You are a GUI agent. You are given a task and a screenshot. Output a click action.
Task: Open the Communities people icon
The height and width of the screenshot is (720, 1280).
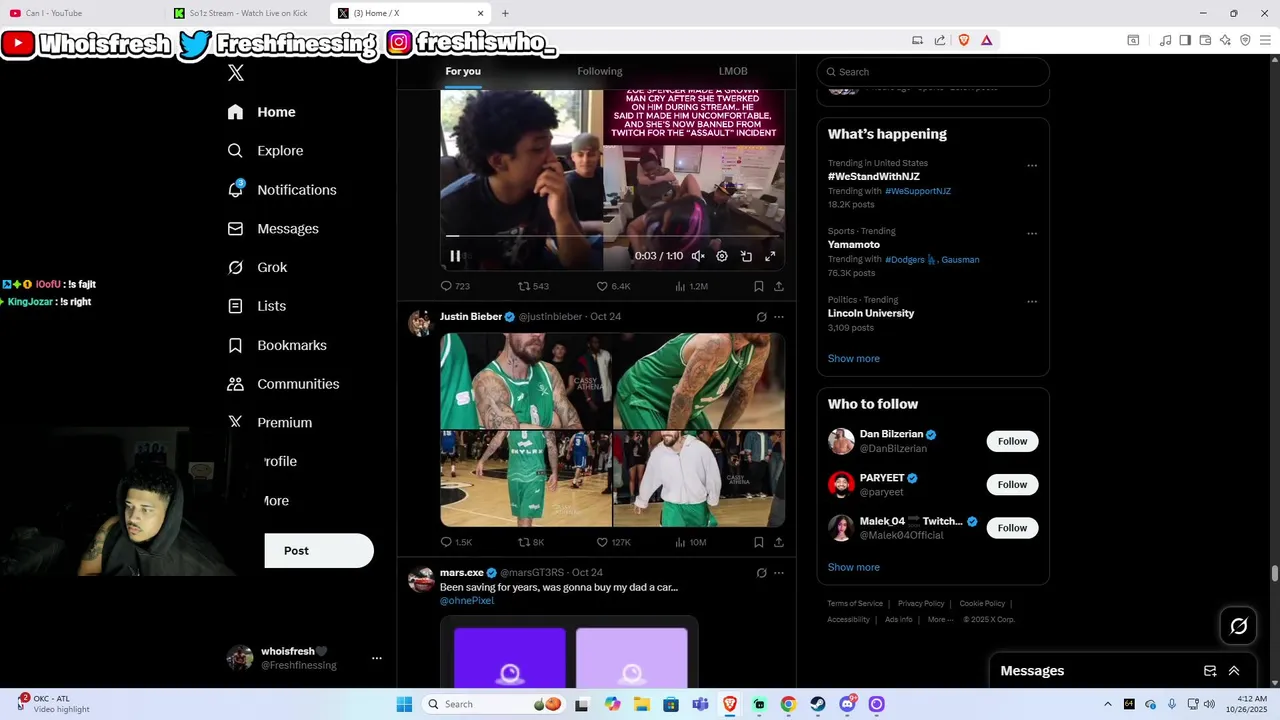pyautogui.click(x=235, y=384)
